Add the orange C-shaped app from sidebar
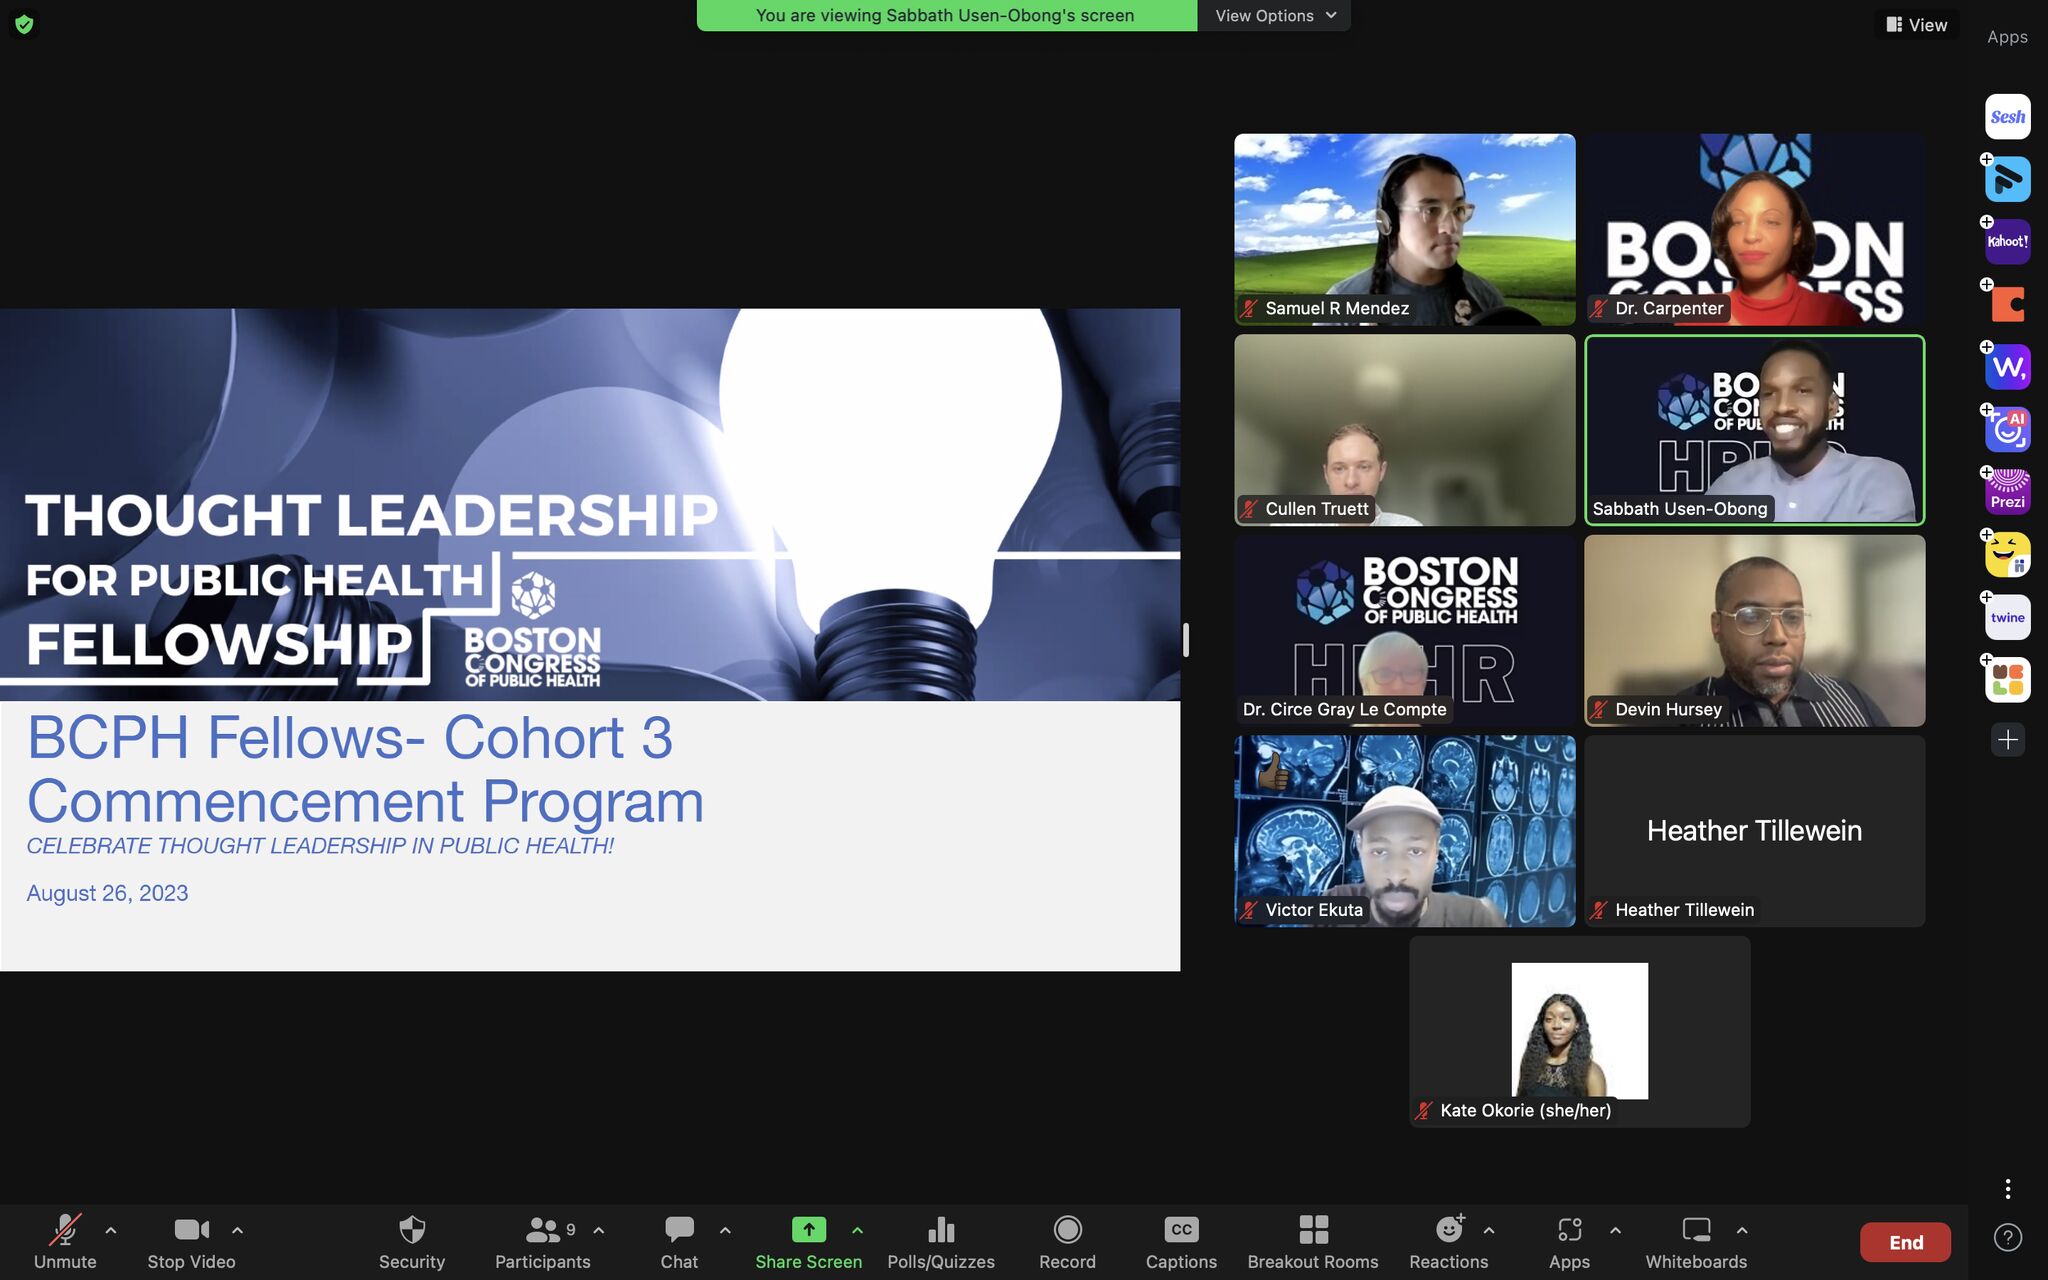 tap(2007, 304)
